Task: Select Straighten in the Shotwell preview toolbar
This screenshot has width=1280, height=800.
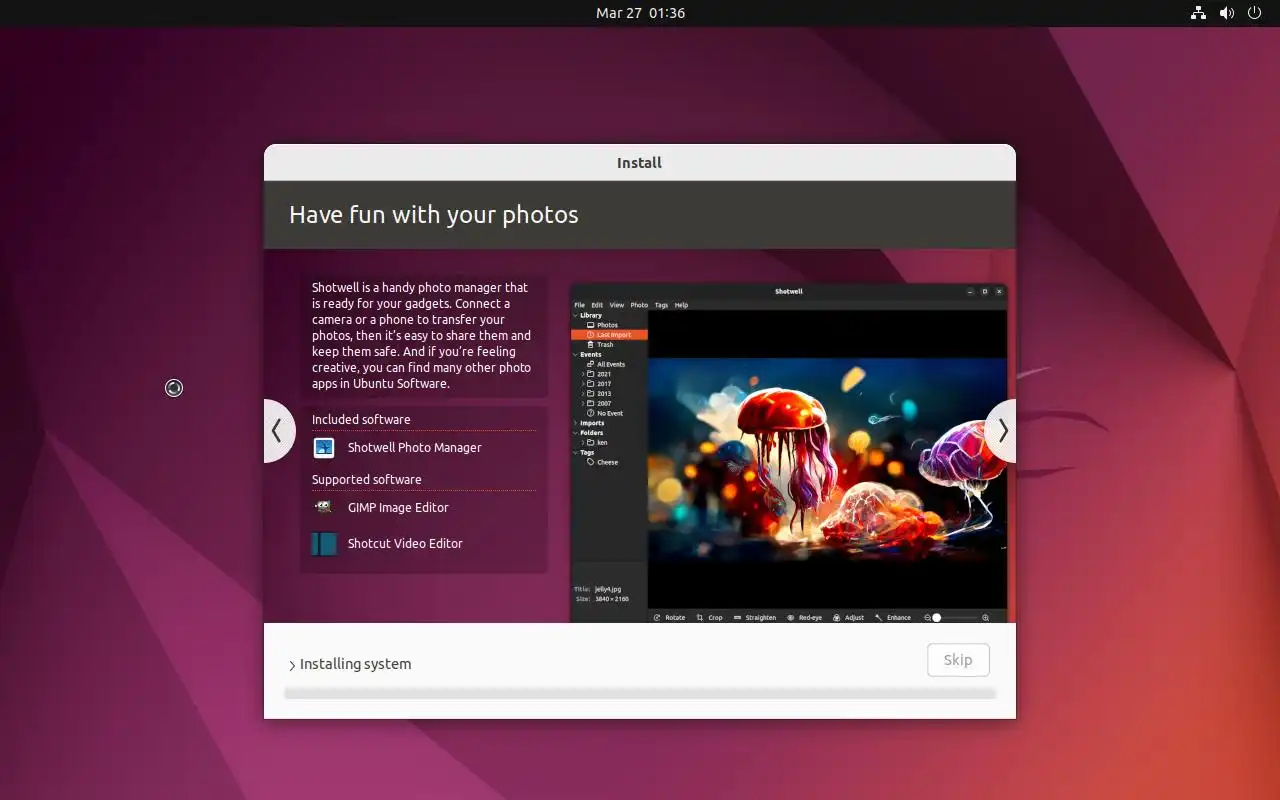Action: (x=754, y=618)
